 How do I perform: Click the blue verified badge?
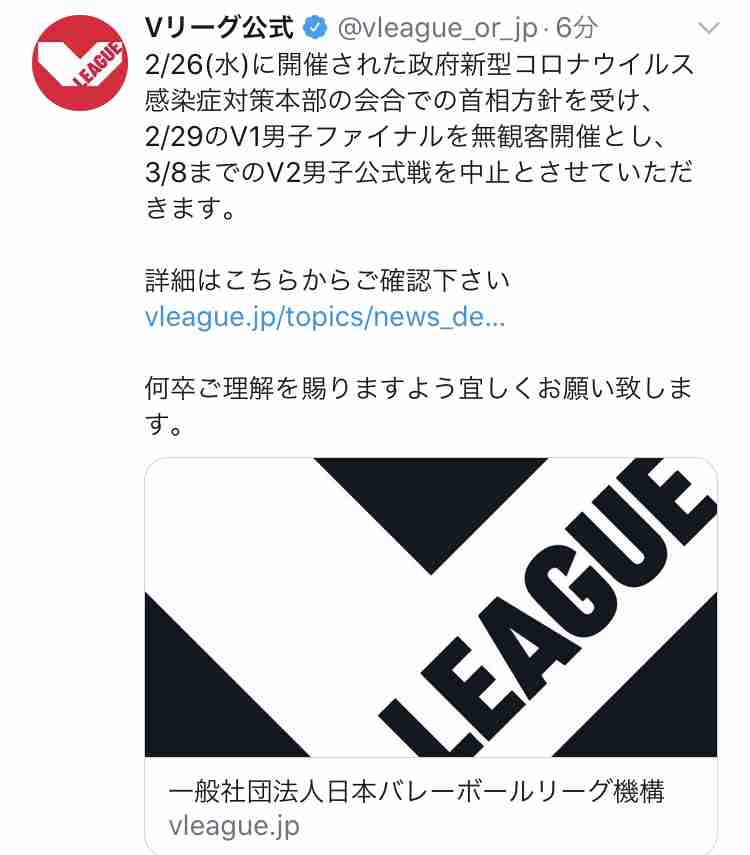pos(315,28)
